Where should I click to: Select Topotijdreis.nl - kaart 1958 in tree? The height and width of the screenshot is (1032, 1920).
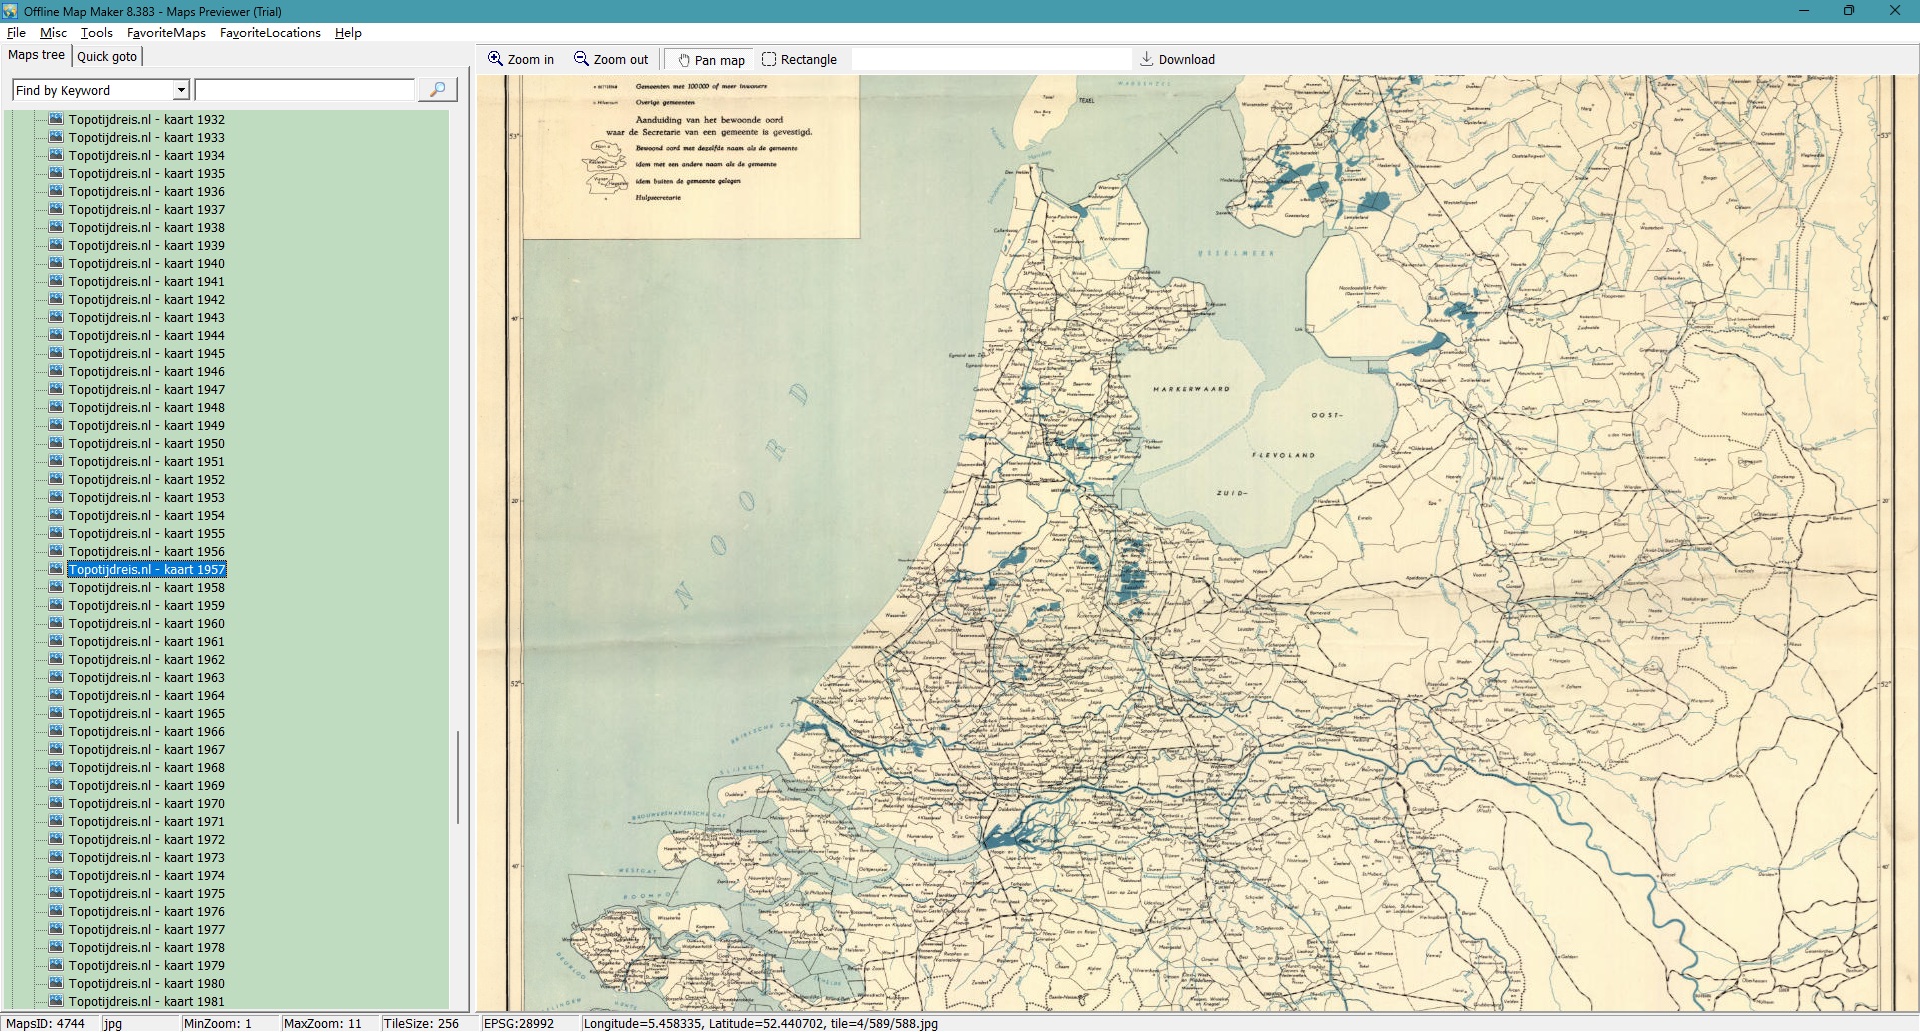coord(146,587)
